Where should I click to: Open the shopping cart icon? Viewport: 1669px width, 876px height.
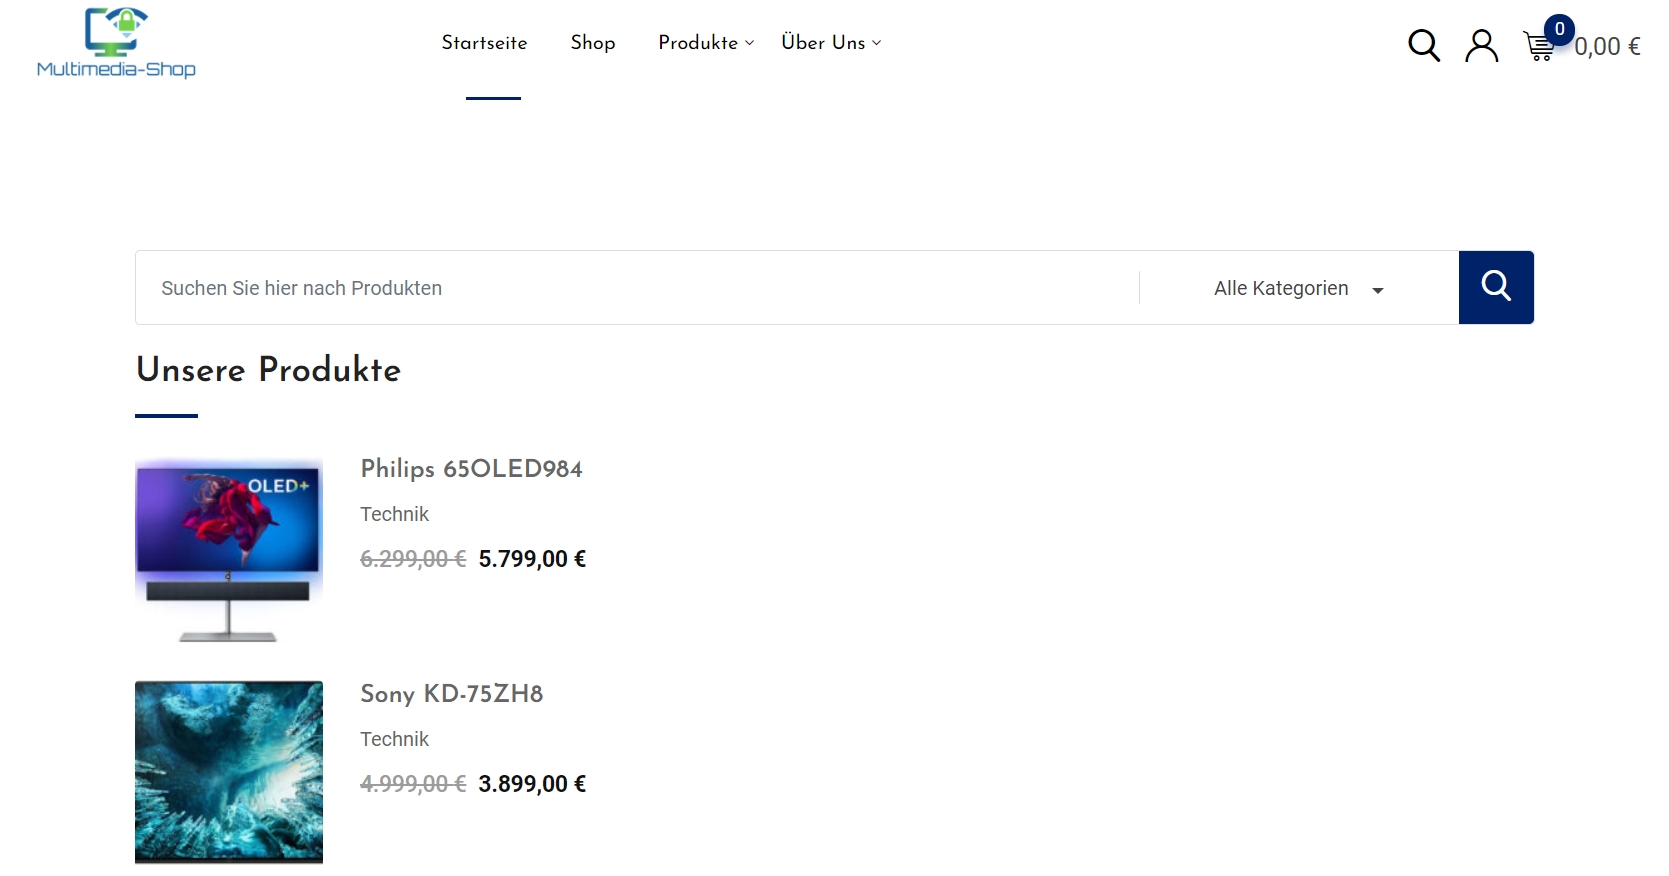pos(1539,46)
